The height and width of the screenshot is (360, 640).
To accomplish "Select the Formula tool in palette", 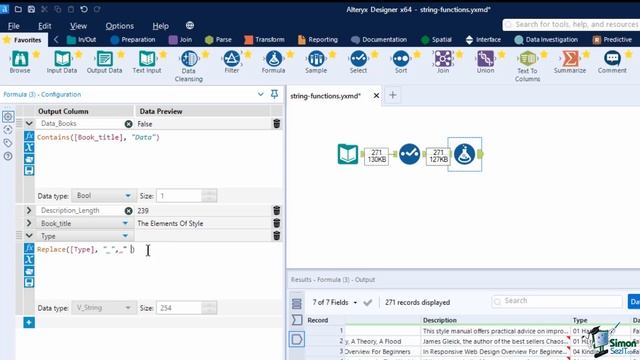I will click(x=273, y=62).
